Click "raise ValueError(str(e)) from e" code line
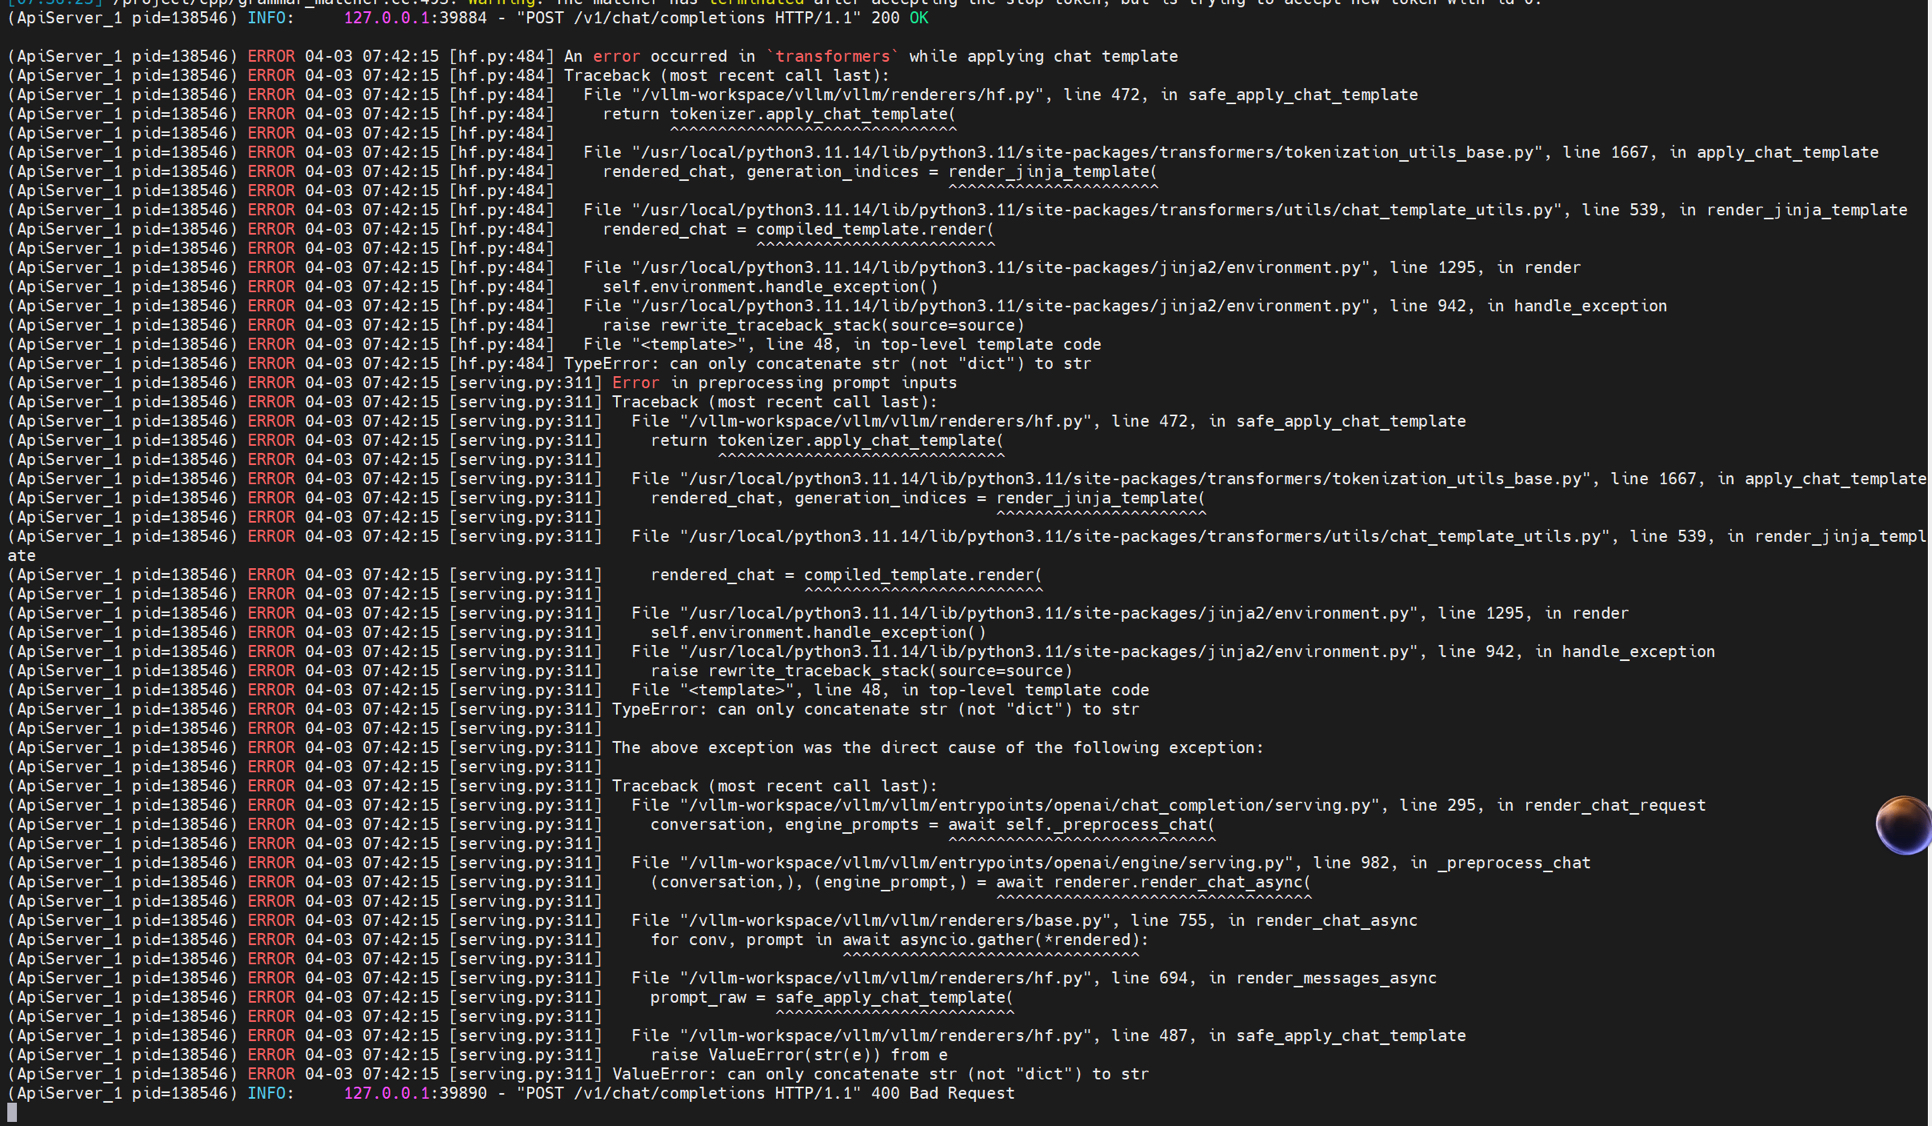 point(799,1055)
